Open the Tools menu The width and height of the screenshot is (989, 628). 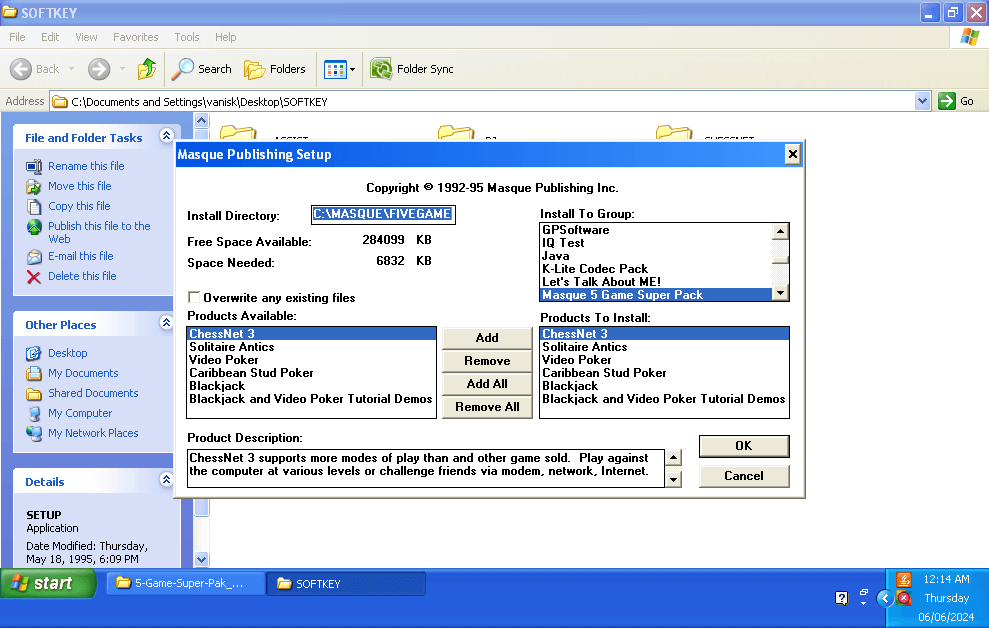tap(187, 37)
